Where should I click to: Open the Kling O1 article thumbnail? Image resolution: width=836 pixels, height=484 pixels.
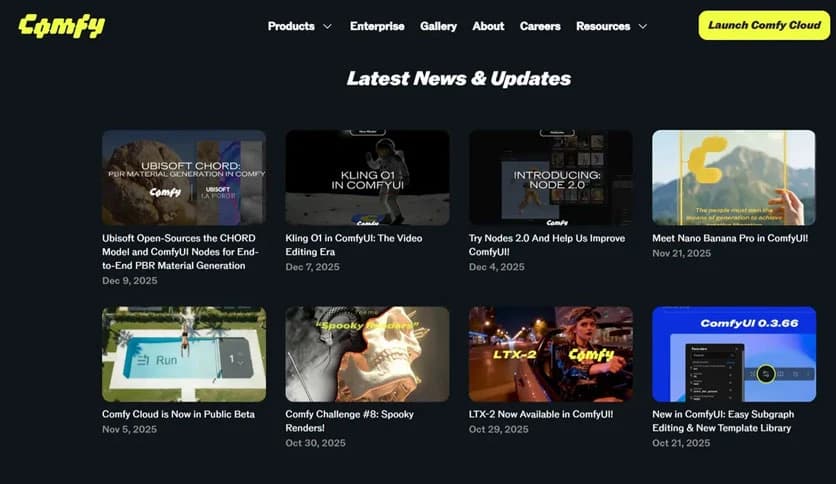[367, 178]
